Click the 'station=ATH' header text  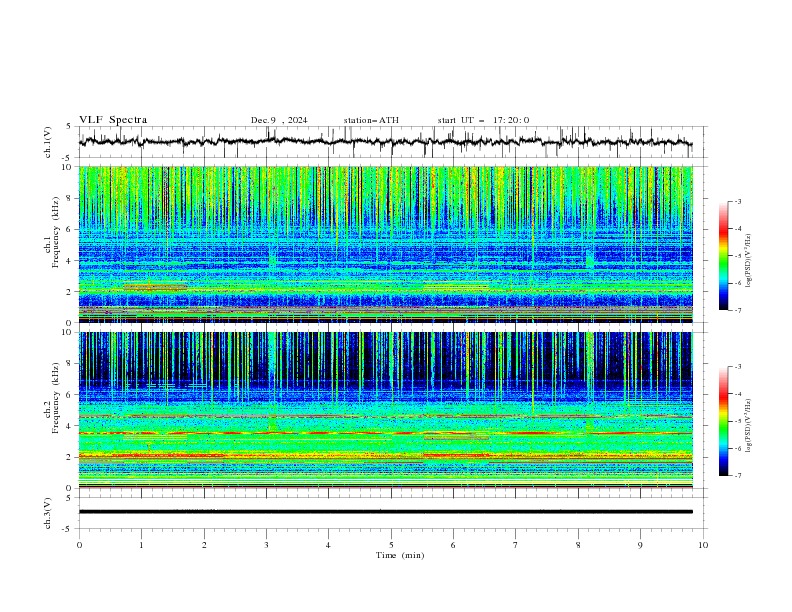pyautogui.click(x=371, y=120)
